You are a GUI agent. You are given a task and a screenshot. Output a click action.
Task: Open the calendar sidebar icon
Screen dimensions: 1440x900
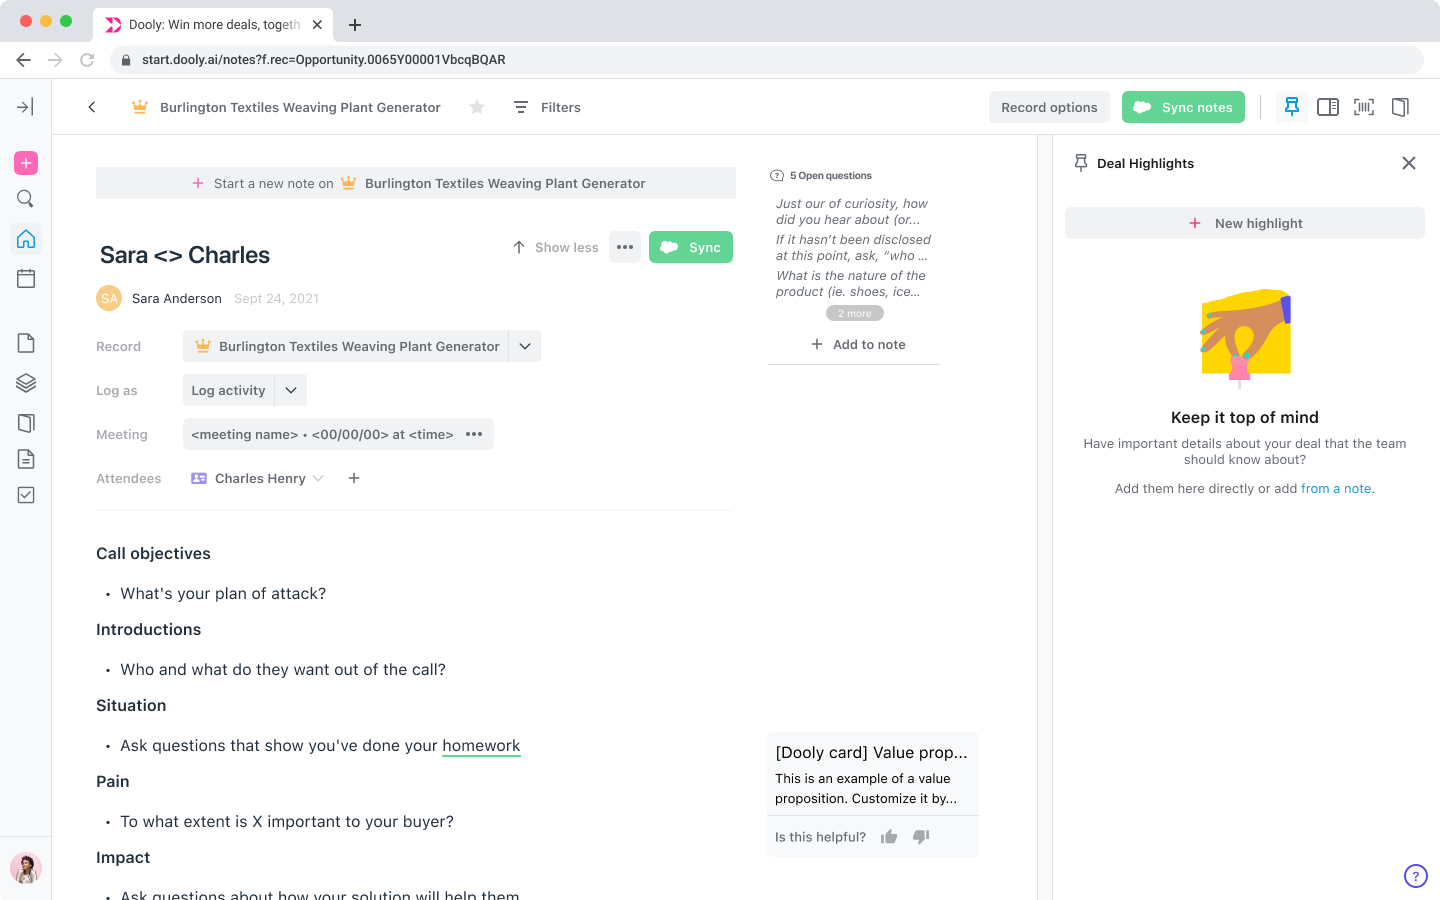(26, 279)
